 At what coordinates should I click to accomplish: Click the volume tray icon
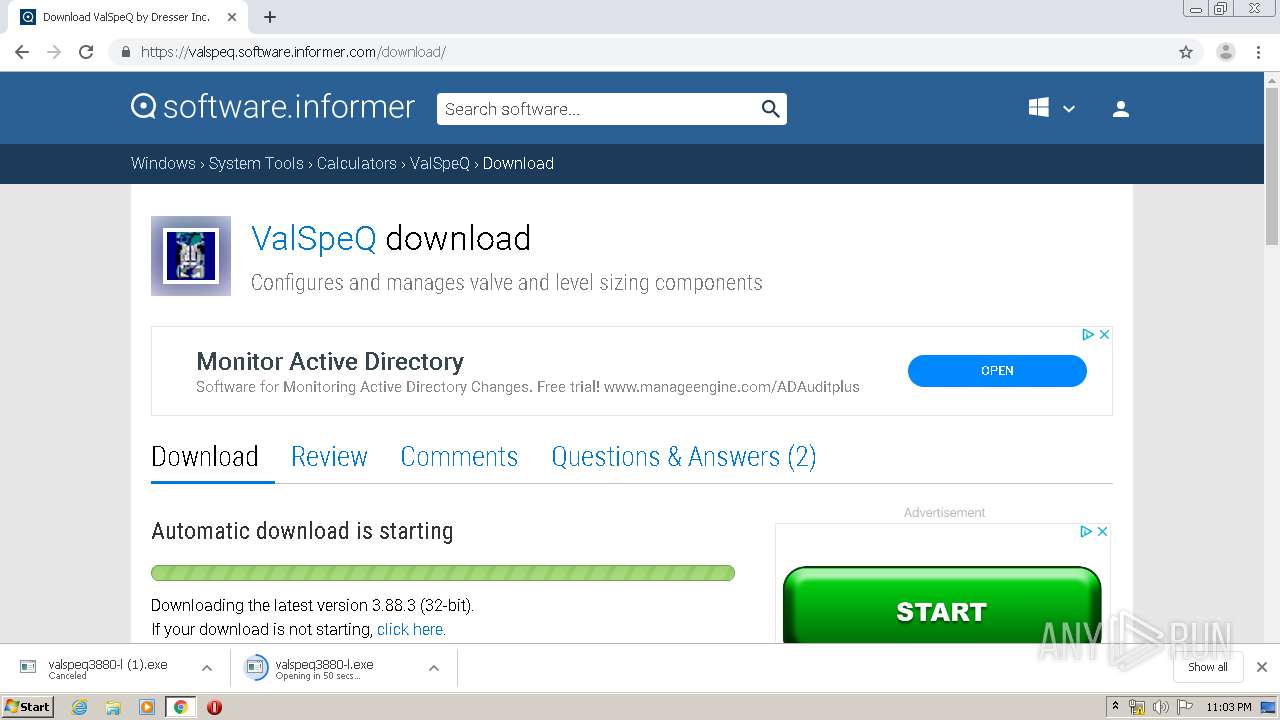point(1160,707)
